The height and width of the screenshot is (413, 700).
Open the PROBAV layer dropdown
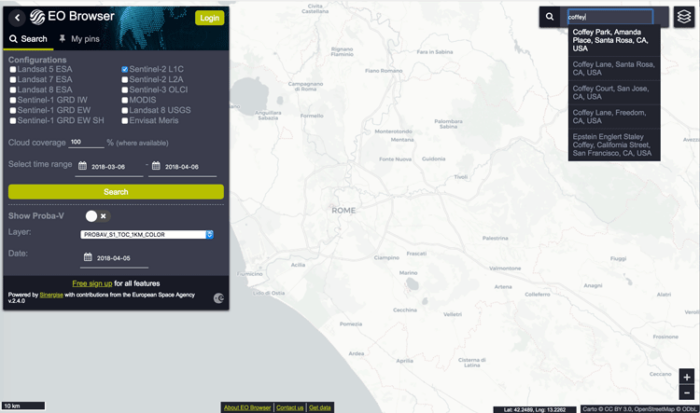pyautogui.click(x=147, y=234)
